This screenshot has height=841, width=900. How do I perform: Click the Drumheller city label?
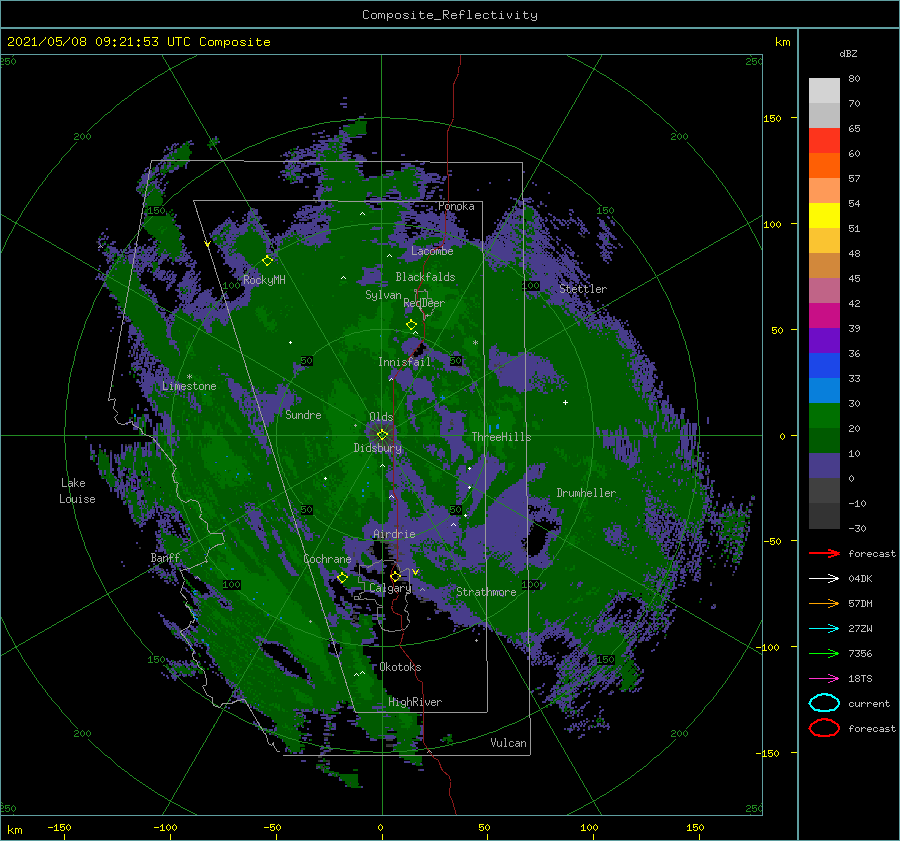click(586, 493)
